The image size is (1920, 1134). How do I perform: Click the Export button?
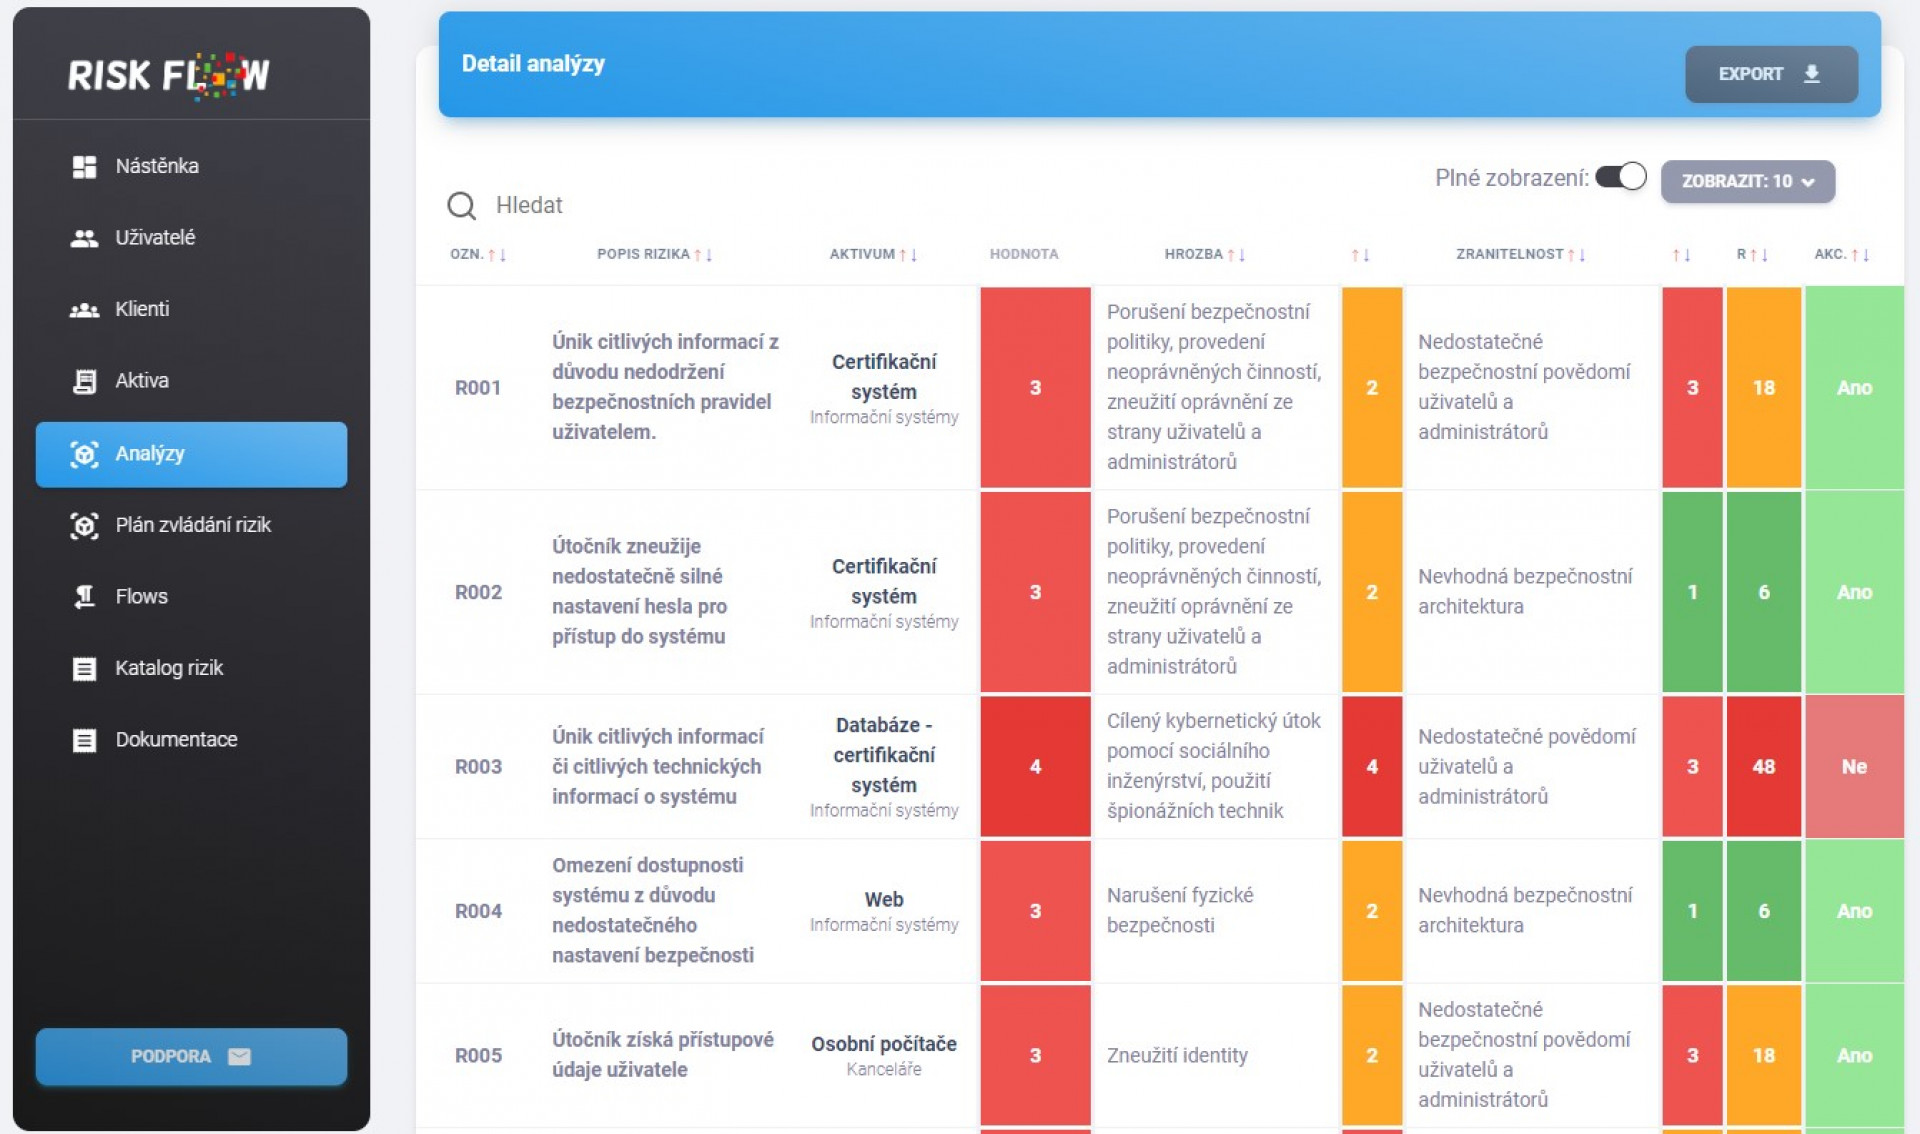click(x=1771, y=74)
